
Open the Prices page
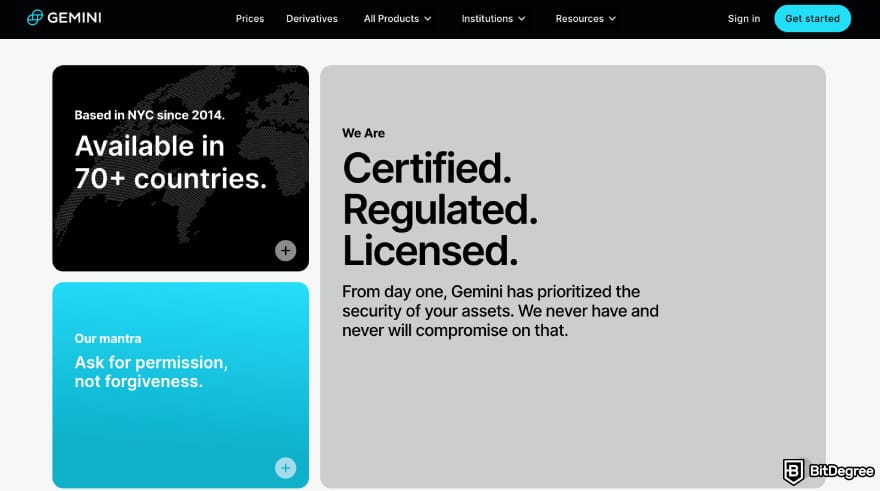click(x=250, y=19)
